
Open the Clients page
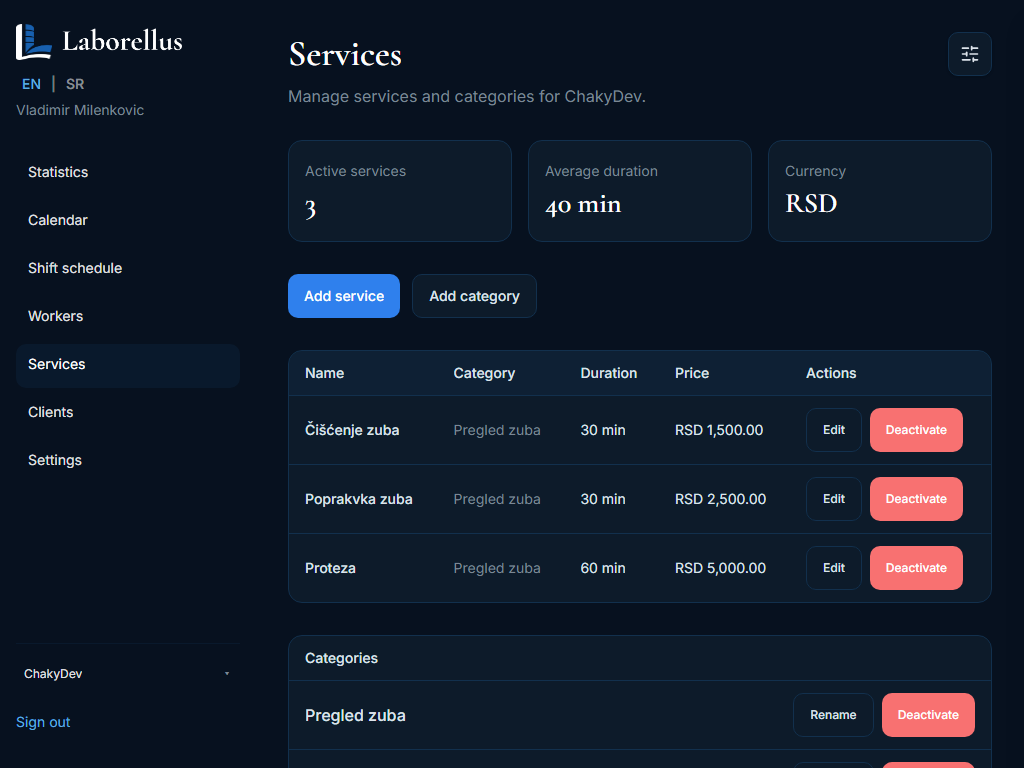[128, 412]
